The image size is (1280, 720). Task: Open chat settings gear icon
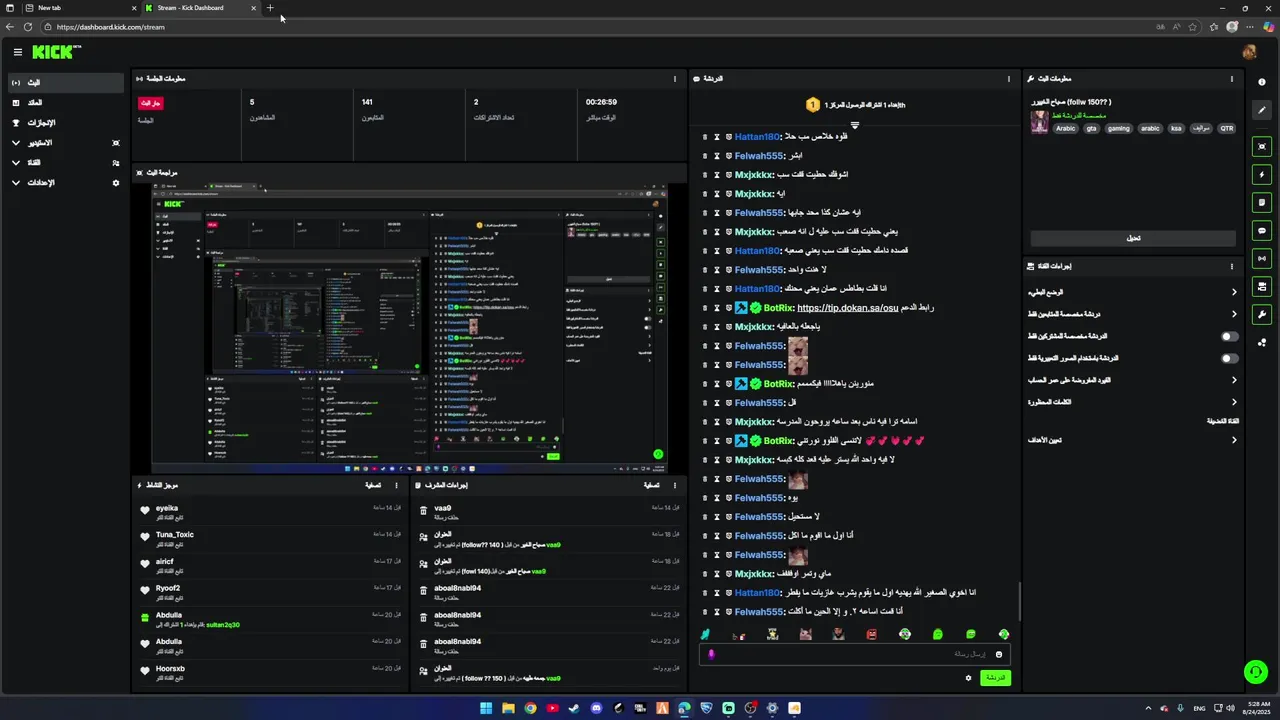(968, 678)
